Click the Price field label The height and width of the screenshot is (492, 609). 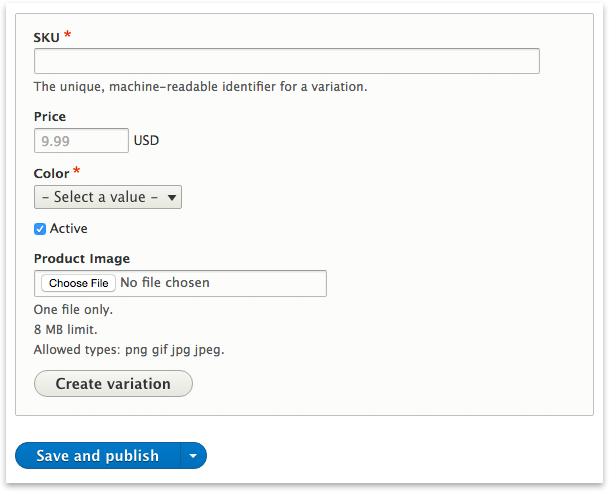point(50,116)
